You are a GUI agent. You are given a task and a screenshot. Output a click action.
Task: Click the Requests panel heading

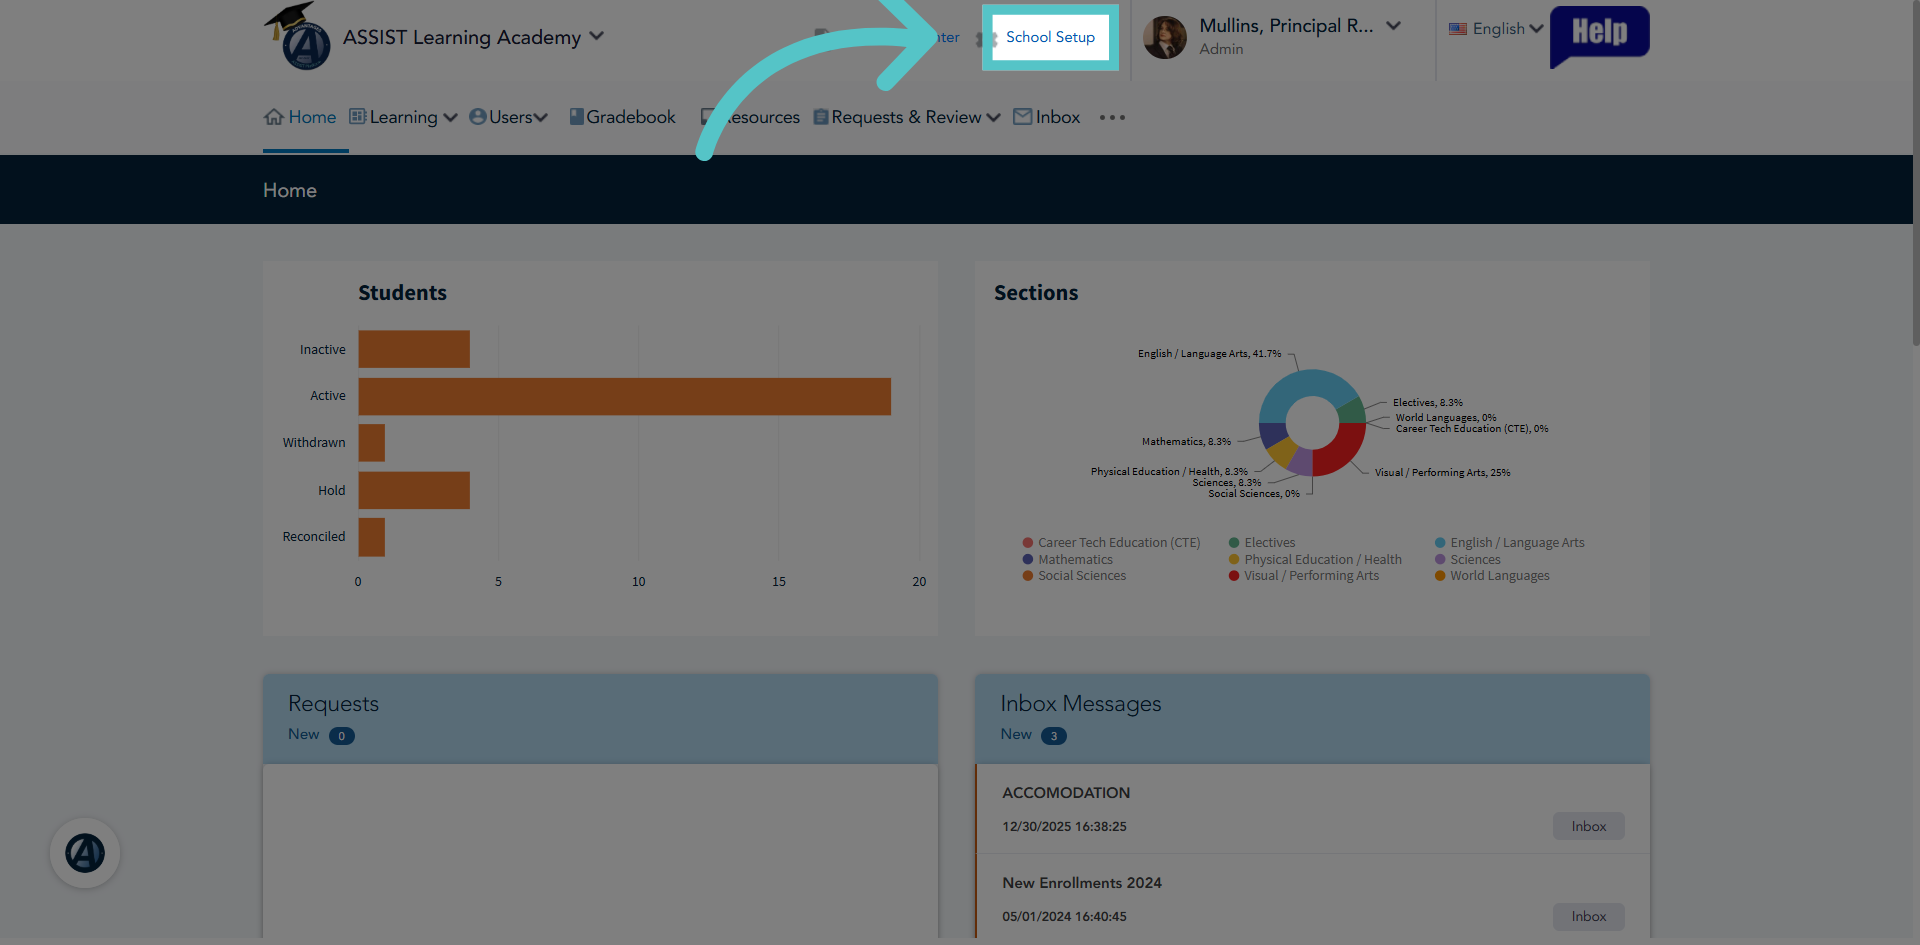coord(333,704)
